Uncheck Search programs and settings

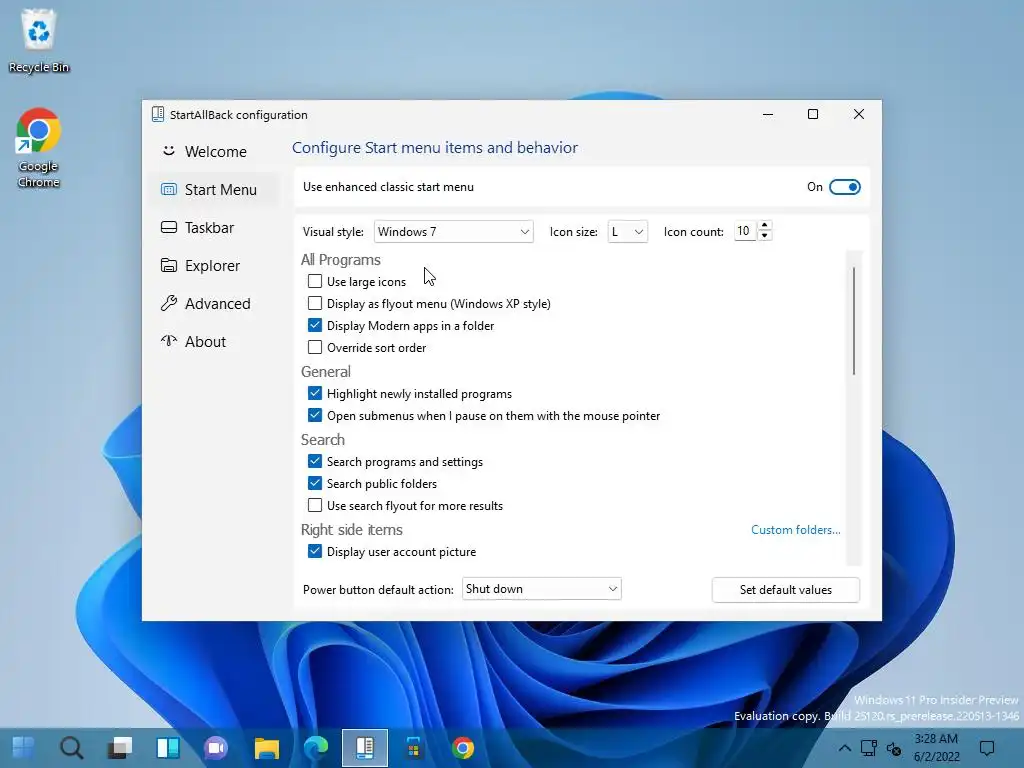coord(315,461)
